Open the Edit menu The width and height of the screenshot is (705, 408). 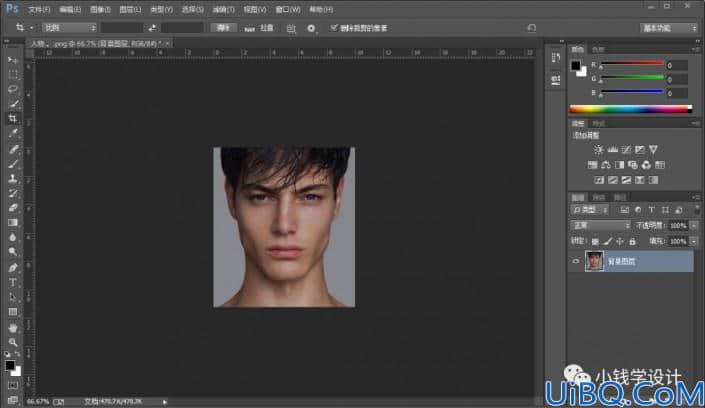pos(70,9)
